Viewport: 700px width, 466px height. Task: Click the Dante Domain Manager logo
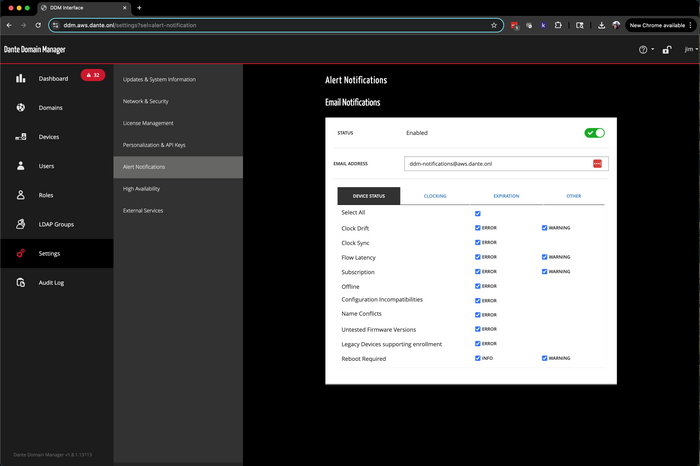(35, 50)
